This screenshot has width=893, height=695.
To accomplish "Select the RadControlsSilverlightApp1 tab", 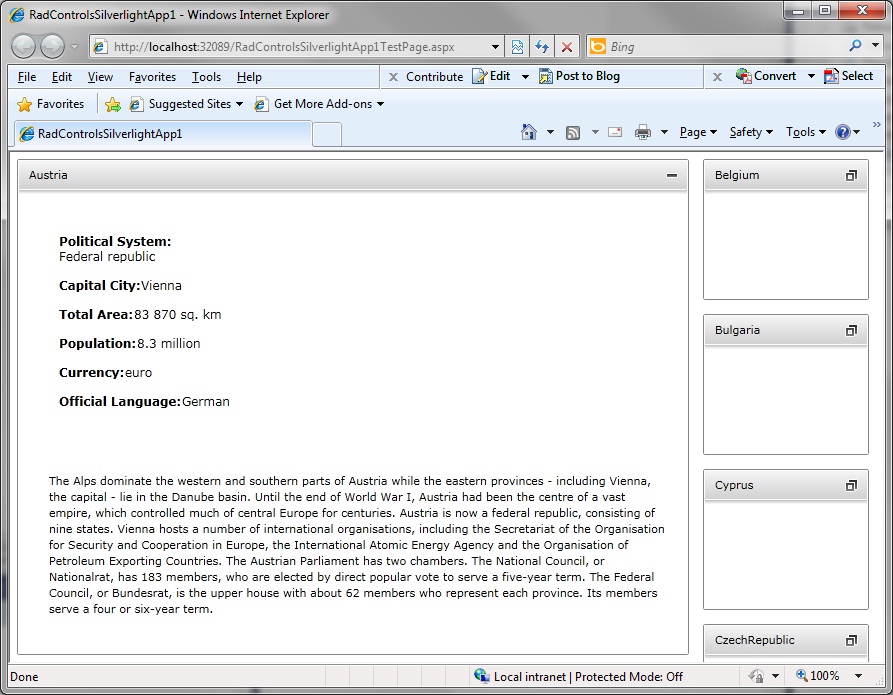I will point(163,134).
